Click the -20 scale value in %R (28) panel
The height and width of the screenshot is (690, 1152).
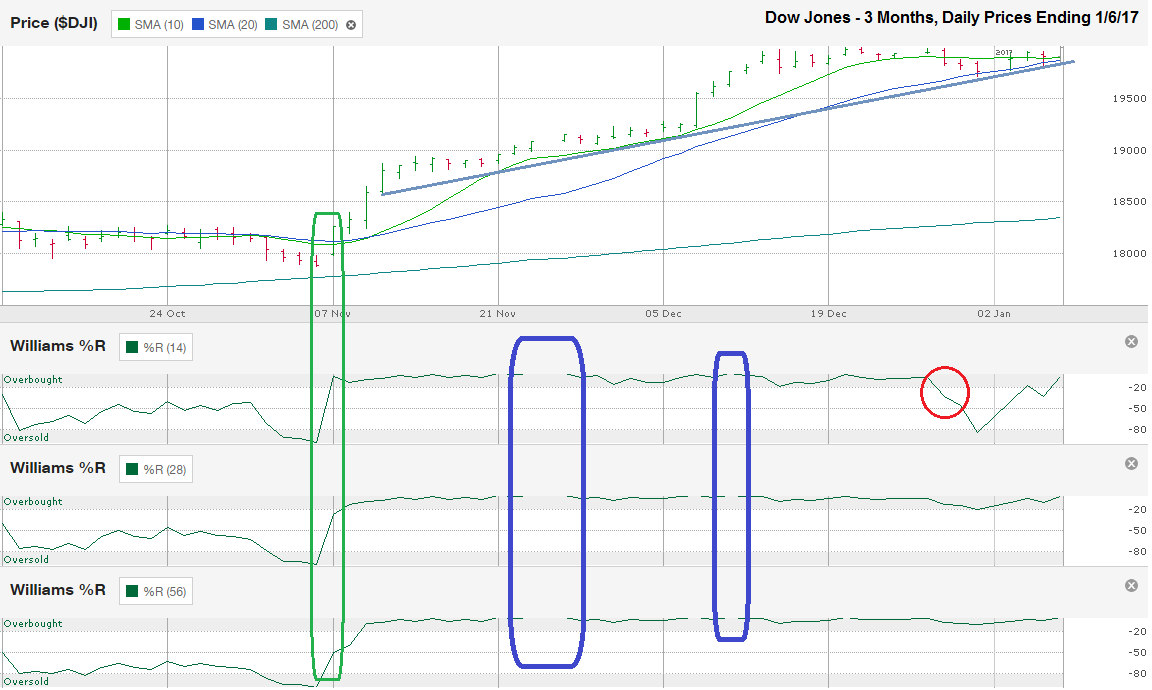click(x=1137, y=510)
